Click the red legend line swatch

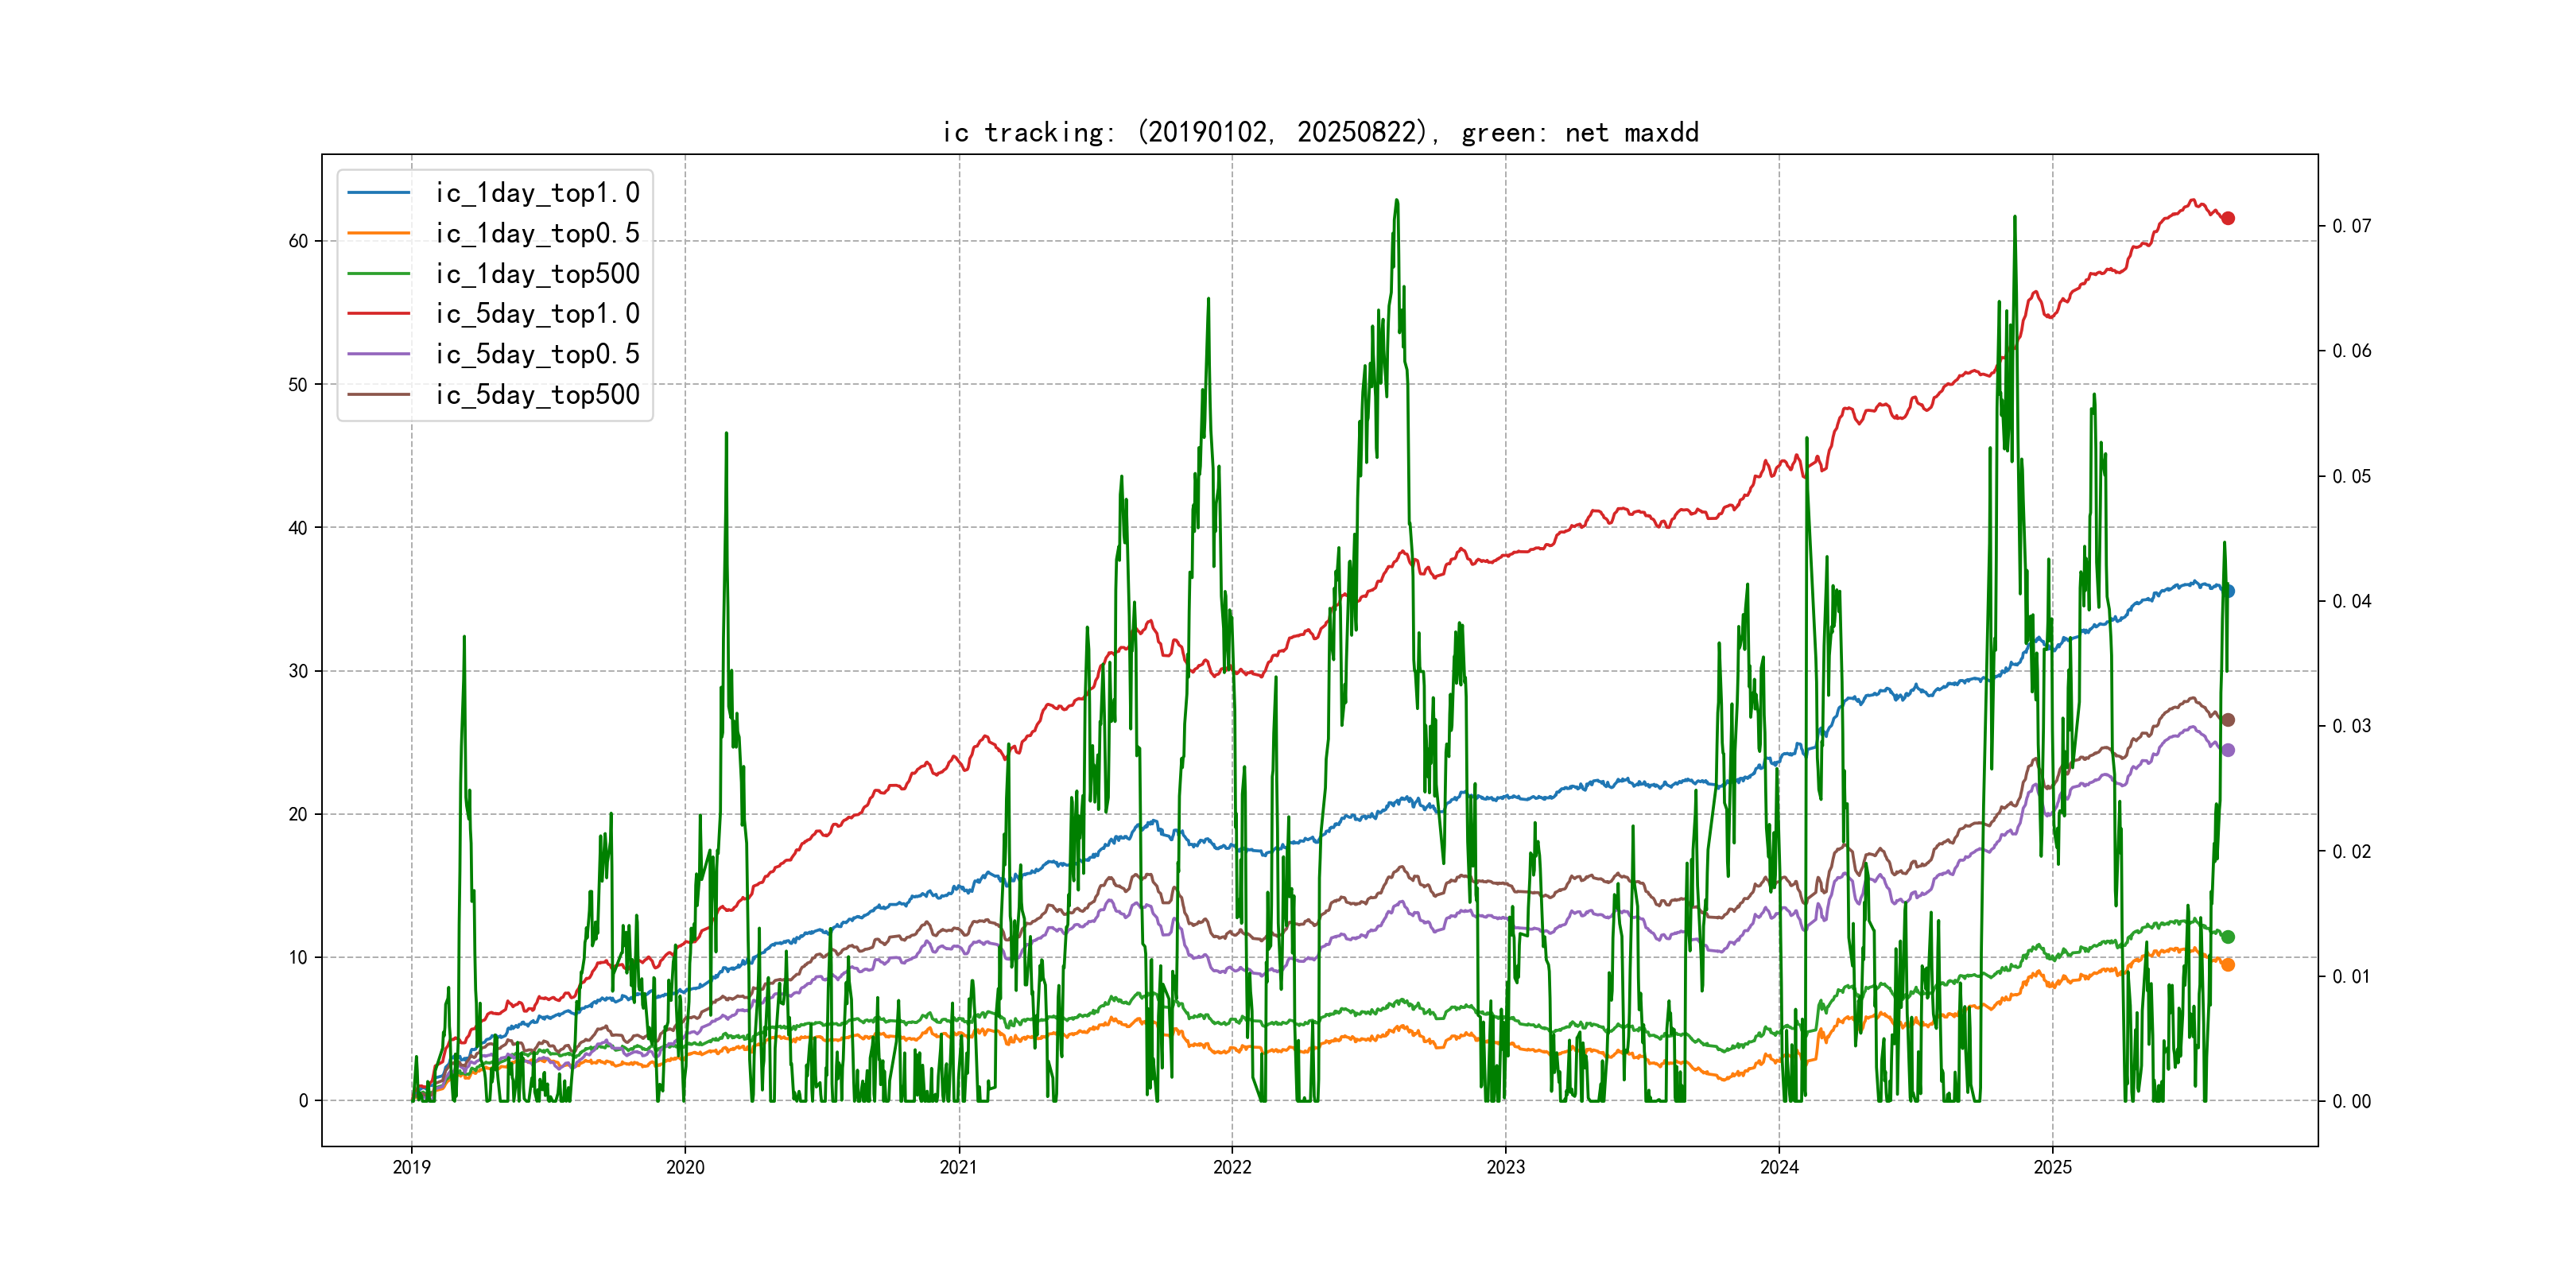(x=378, y=314)
